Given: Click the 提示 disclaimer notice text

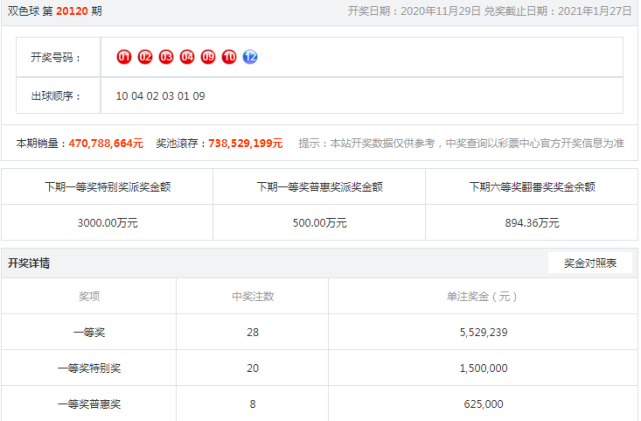Looking at the screenshot, I should point(461,143).
